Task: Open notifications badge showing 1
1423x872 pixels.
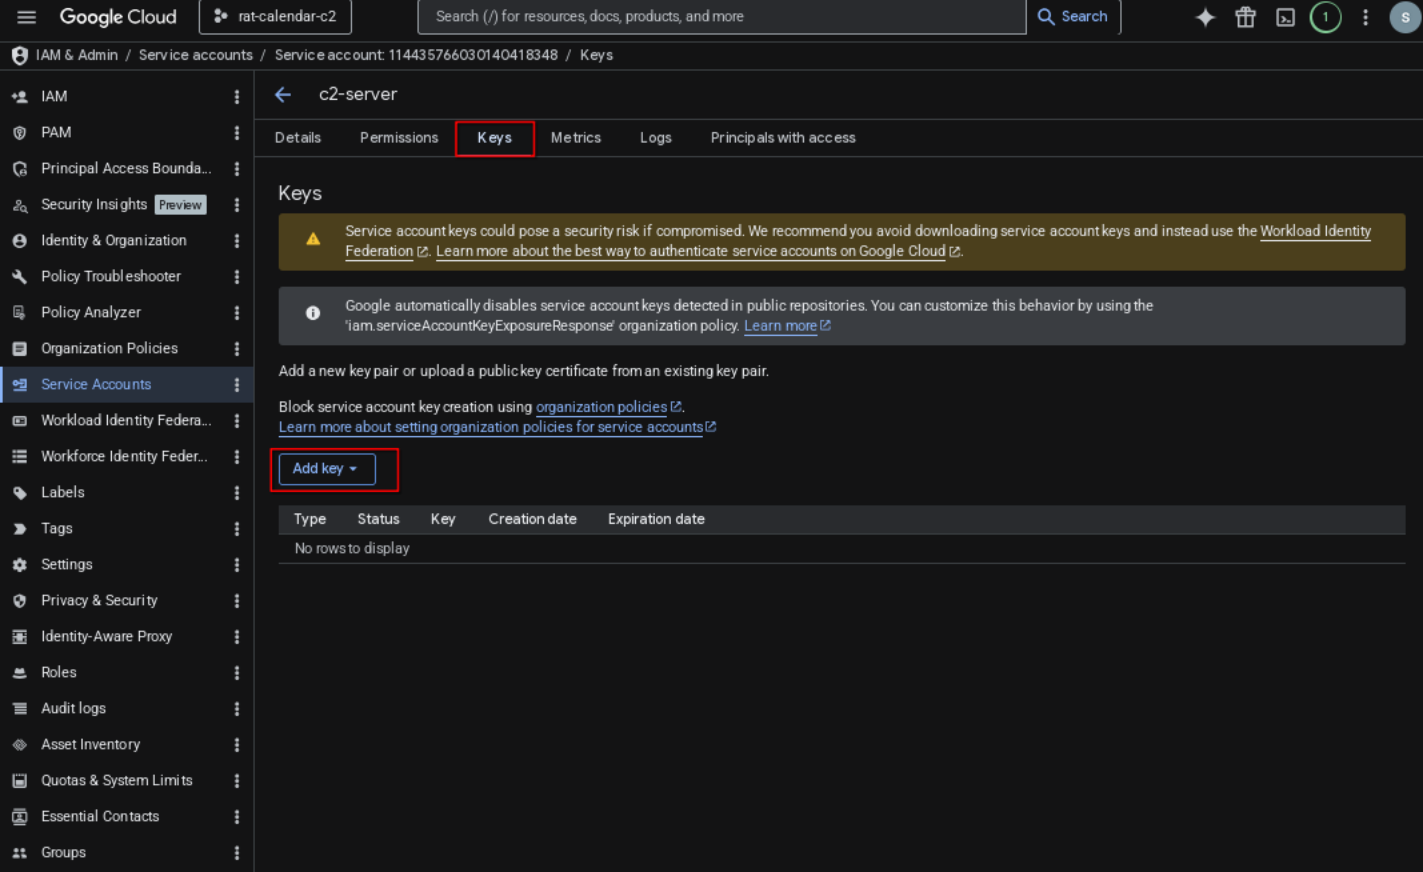Action: (x=1325, y=17)
